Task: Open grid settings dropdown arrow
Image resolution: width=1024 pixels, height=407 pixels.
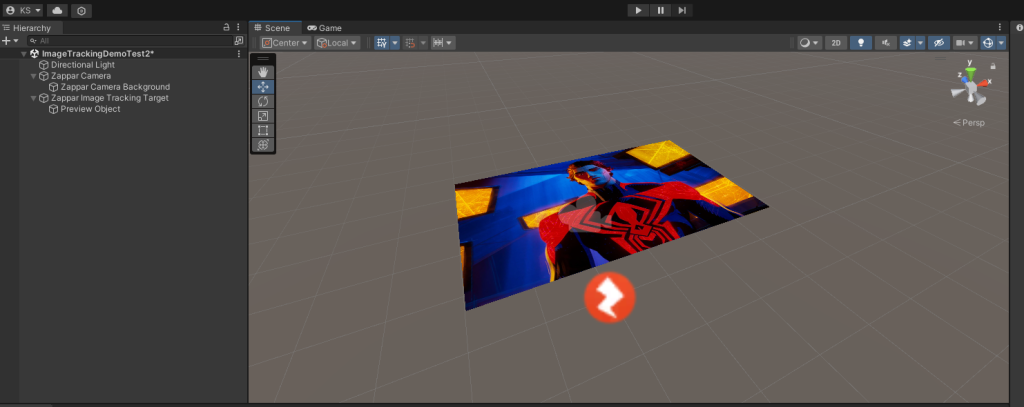Action: (394, 42)
